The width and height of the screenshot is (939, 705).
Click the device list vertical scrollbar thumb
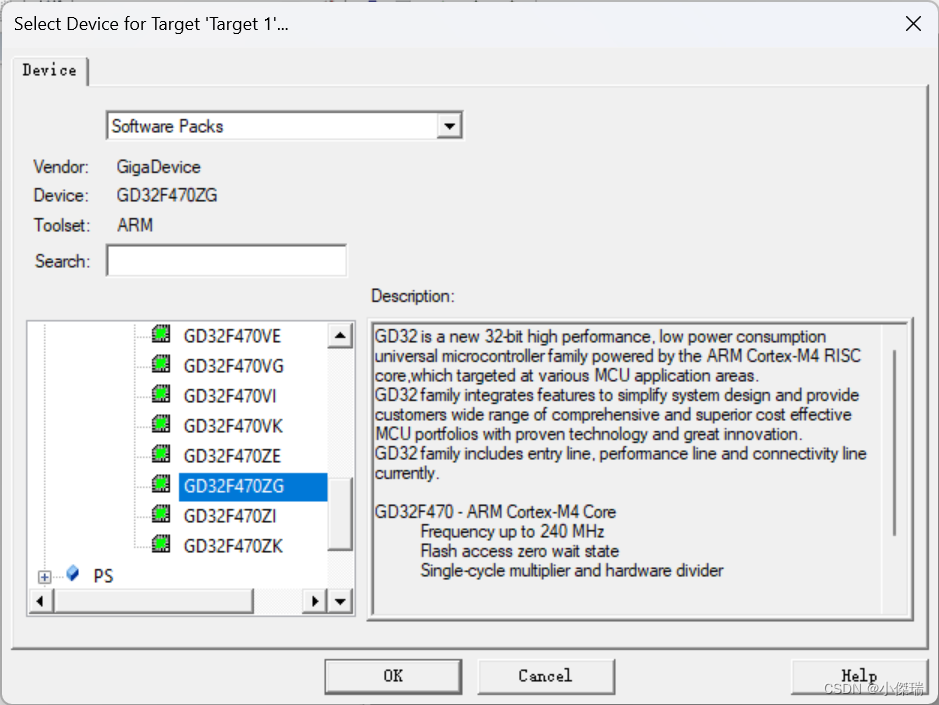(x=340, y=513)
